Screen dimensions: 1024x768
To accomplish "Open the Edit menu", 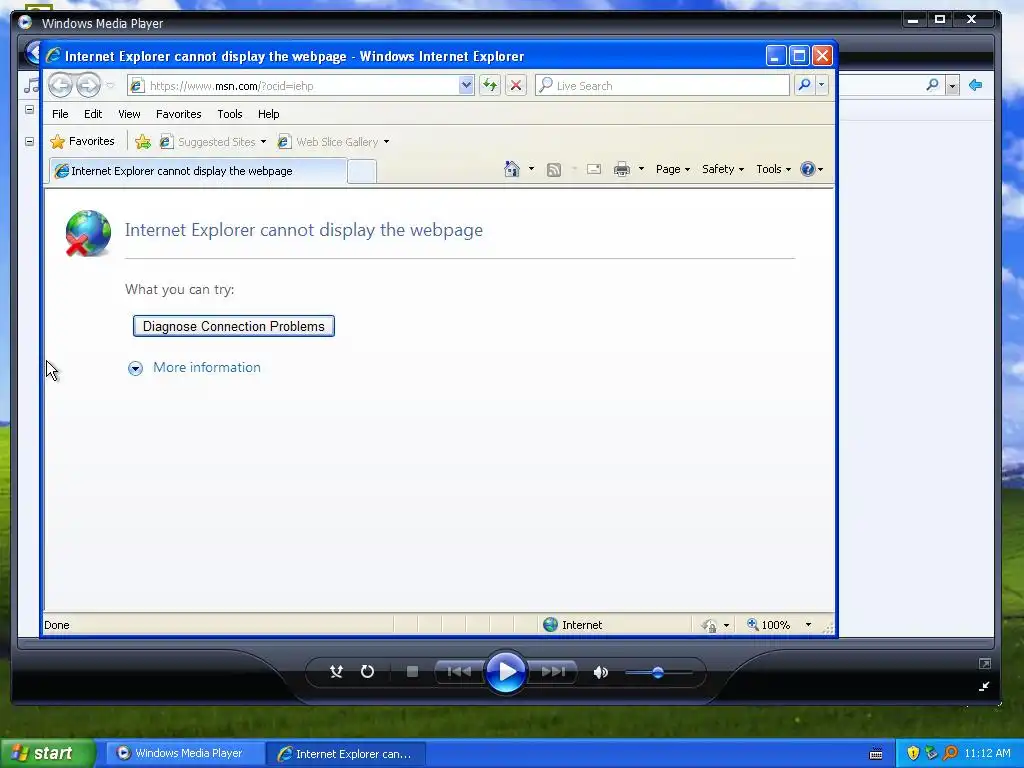I will click(93, 114).
